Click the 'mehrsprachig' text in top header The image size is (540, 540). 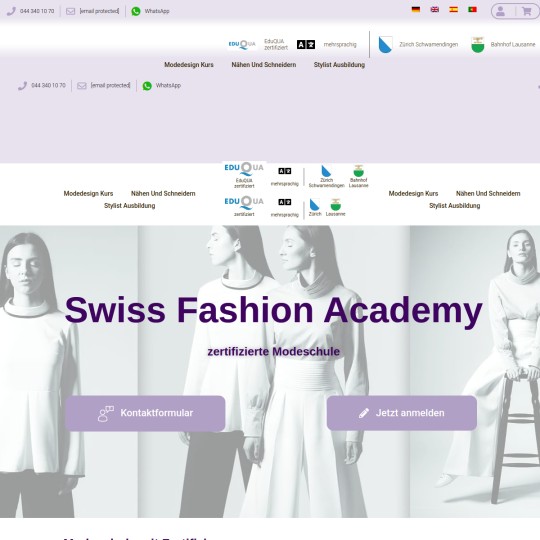[340, 45]
